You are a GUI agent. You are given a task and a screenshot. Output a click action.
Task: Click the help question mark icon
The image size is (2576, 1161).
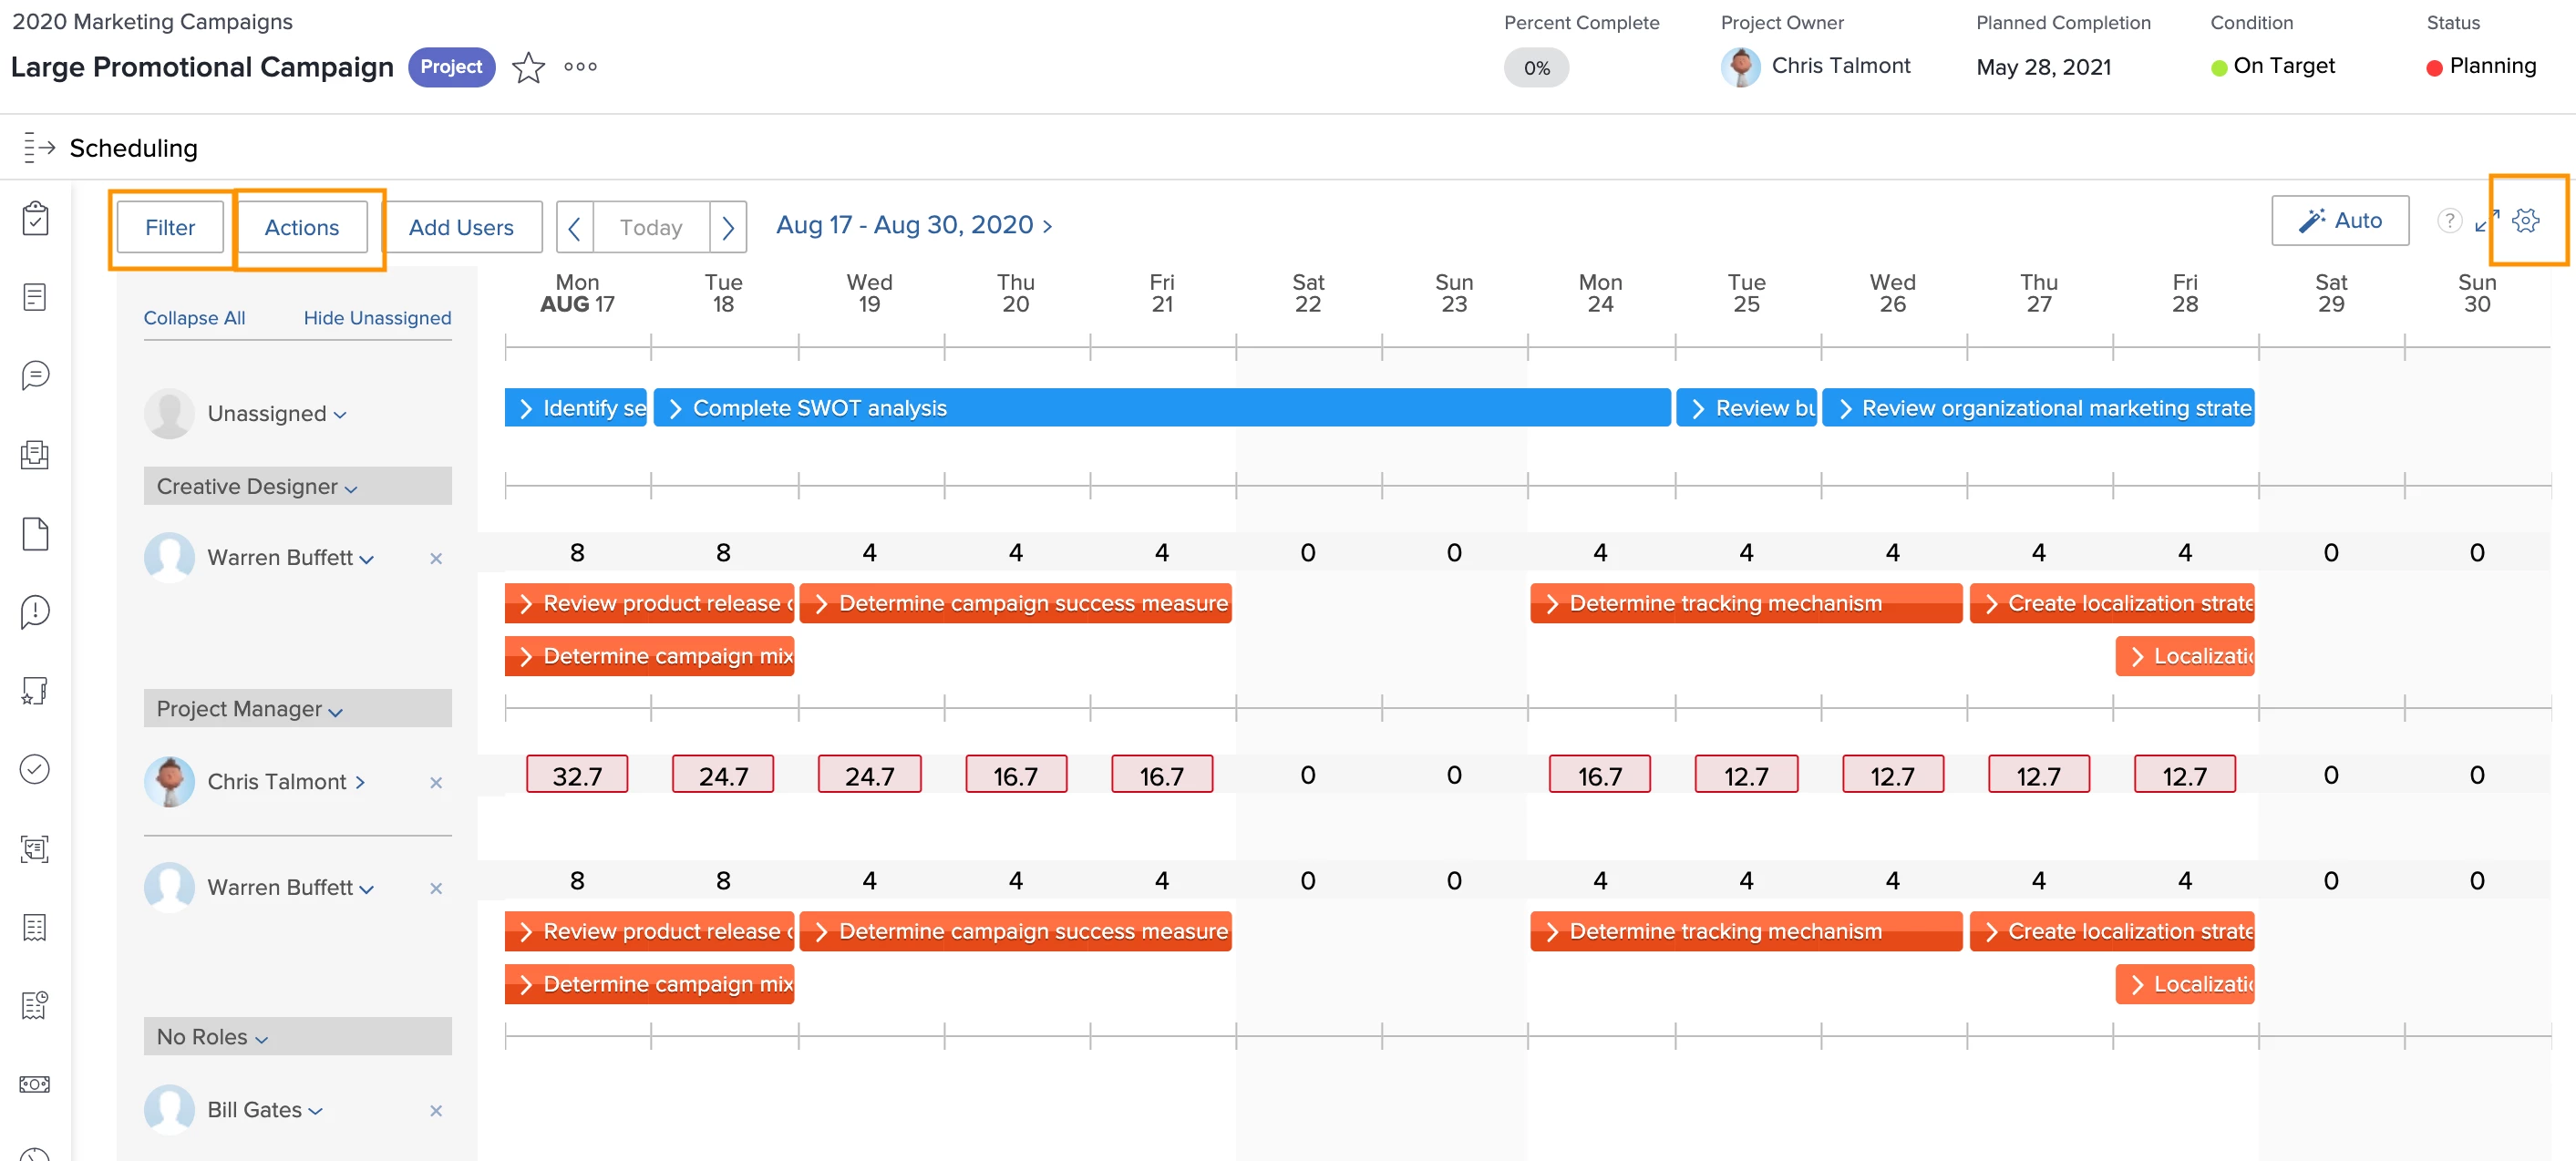tap(2448, 221)
